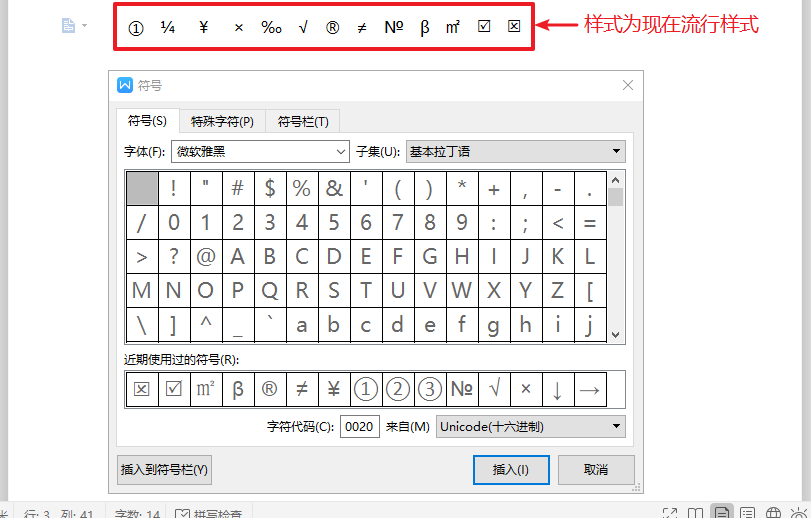This screenshot has height=518, width=811.
Task: Open the 字体 font dropdown
Action: click(259, 152)
